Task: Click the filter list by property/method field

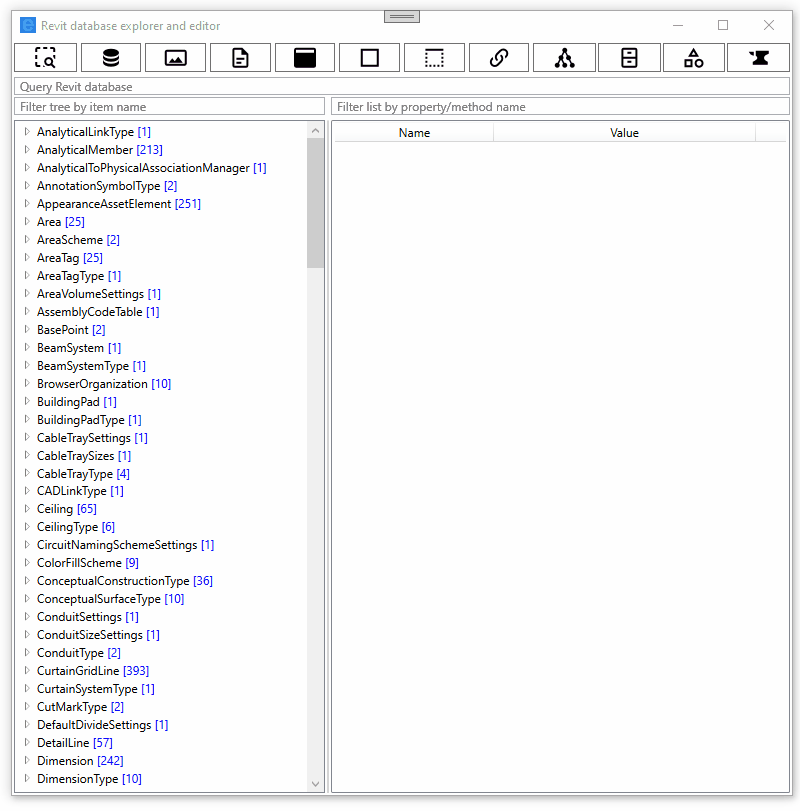Action: coord(560,106)
